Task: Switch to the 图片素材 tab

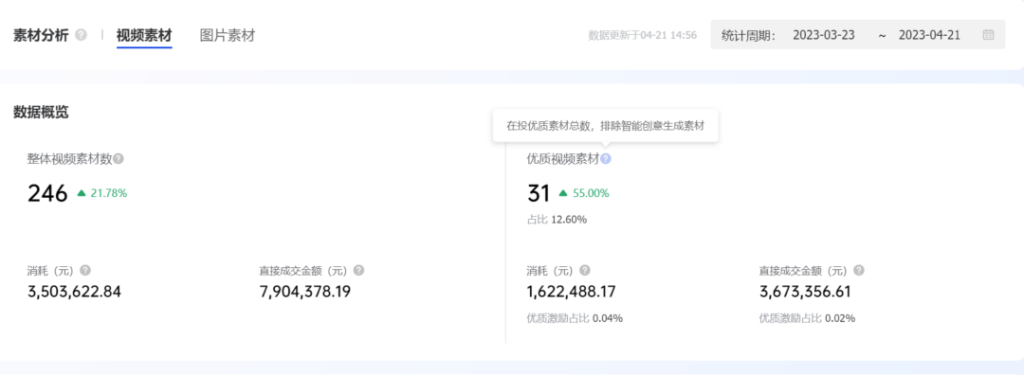Action: point(227,35)
